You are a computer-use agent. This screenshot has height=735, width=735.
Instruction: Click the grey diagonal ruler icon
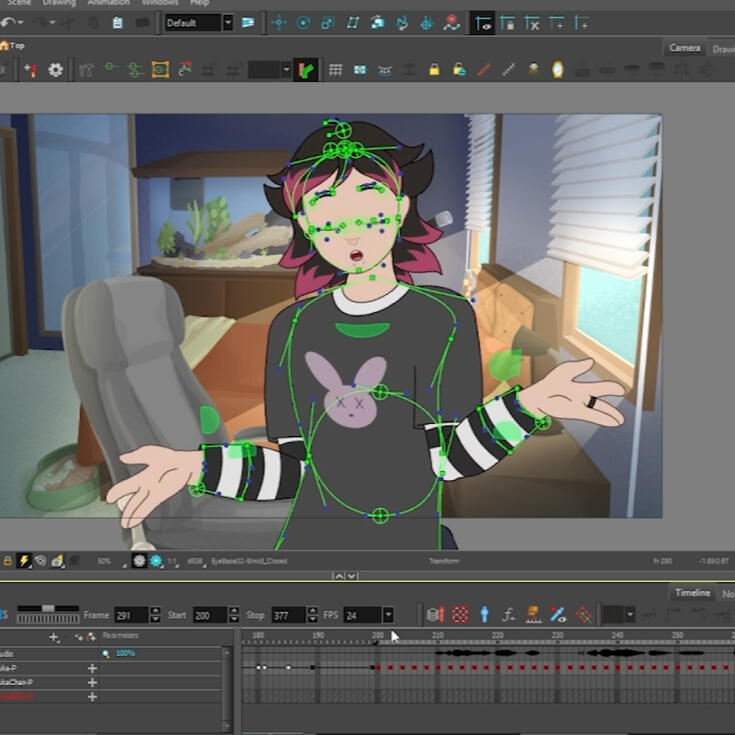508,70
